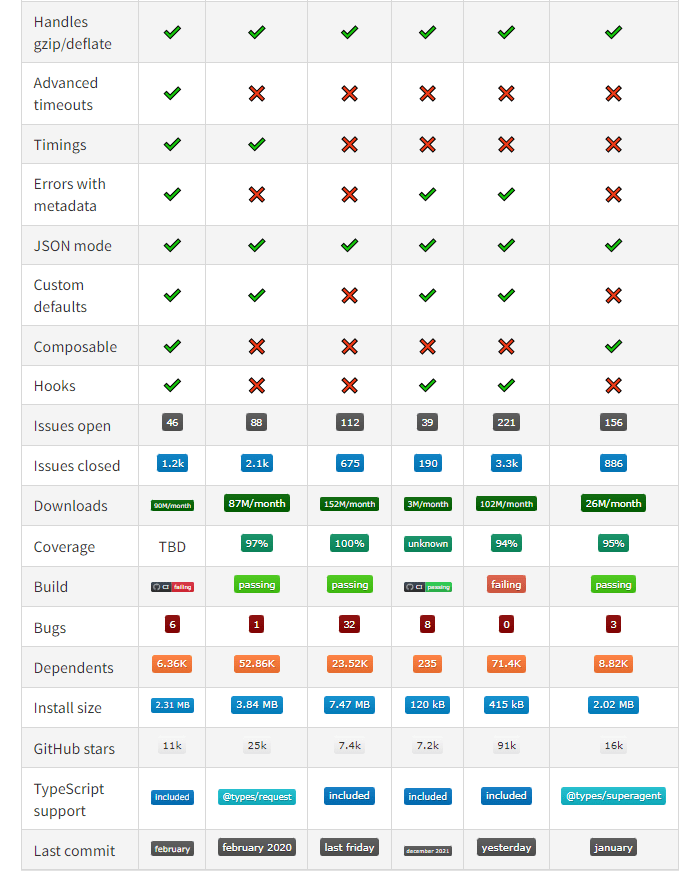Click the last red cross in Hooks row
Viewport: 691px width, 874px height.
click(613, 385)
